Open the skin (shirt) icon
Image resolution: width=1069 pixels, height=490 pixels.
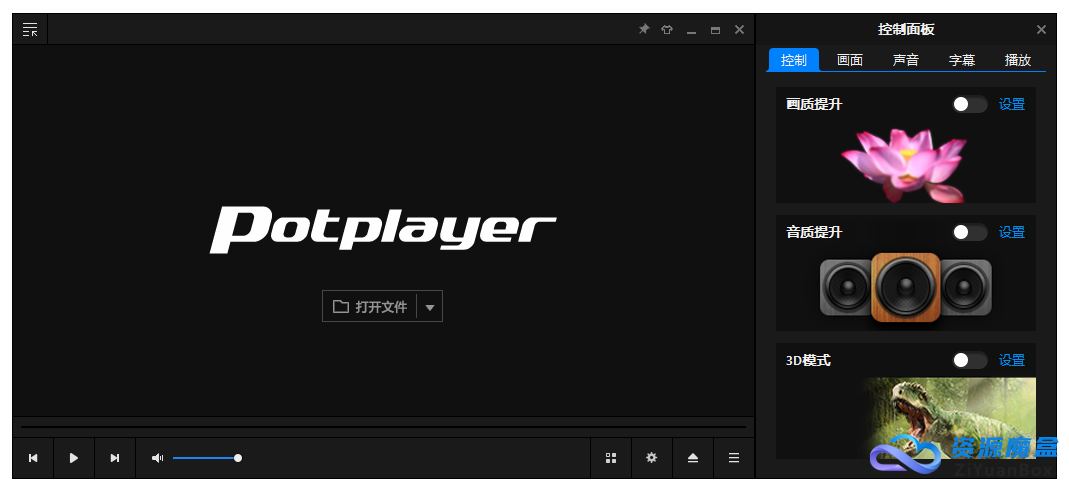click(667, 30)
